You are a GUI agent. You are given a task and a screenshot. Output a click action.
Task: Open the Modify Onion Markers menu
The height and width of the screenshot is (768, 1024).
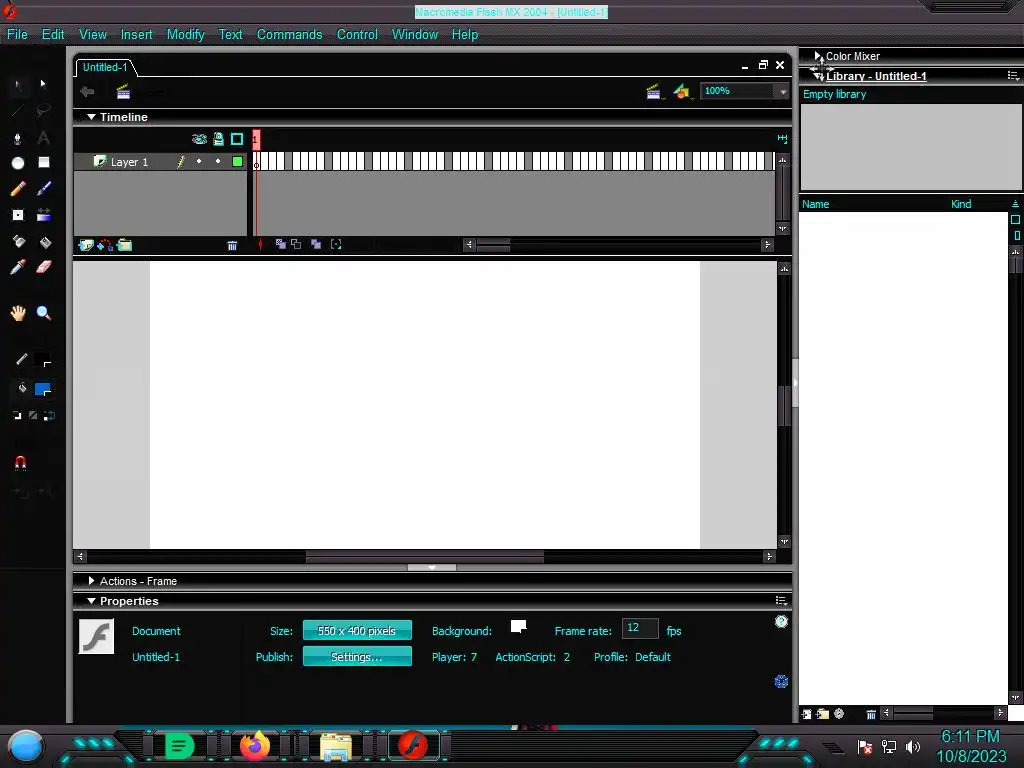pyautogui.click(x=336, y=244)
